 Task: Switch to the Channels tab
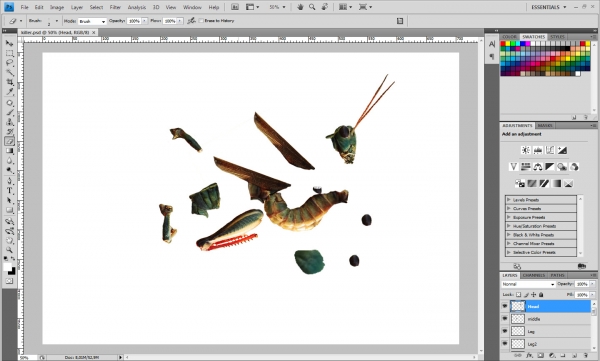pos(533,275)
